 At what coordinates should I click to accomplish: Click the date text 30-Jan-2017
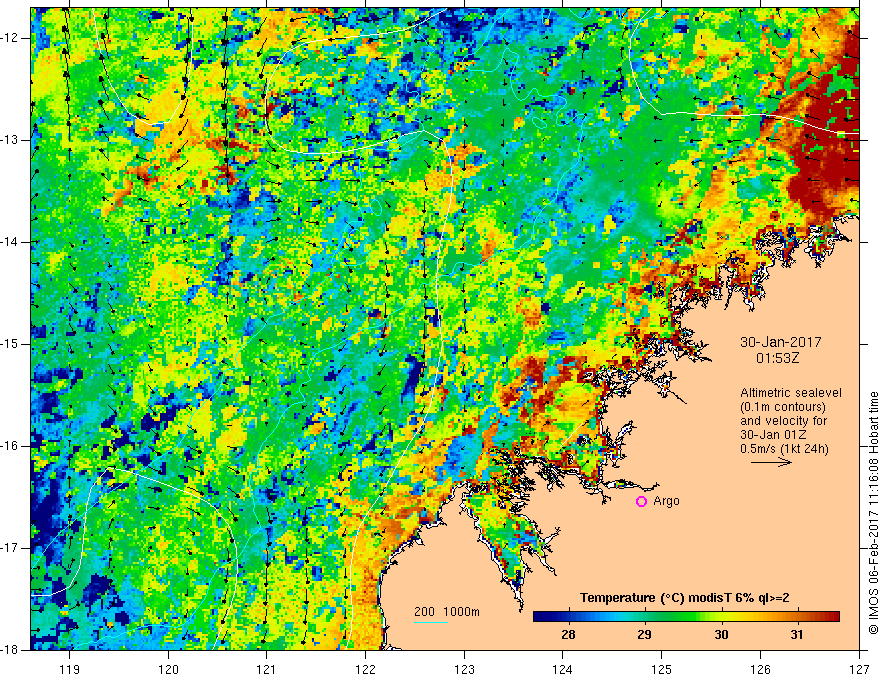point(780,342)
